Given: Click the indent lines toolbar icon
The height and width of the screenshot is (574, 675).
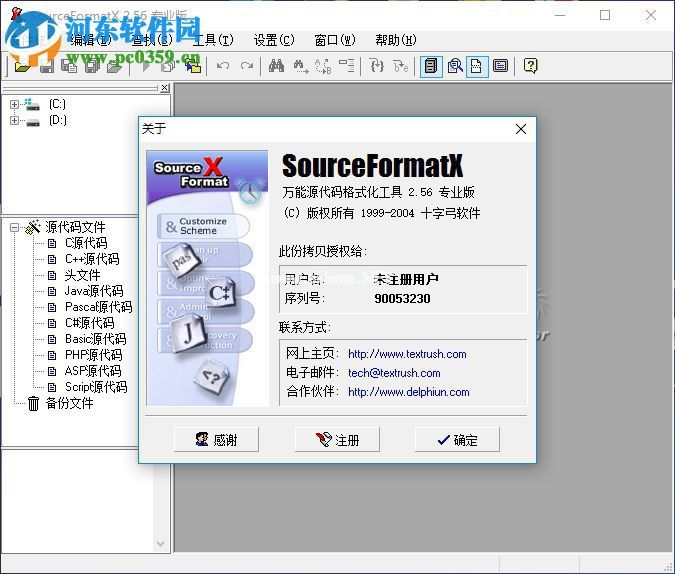Looking at the screenshot, I should [347, 66].
